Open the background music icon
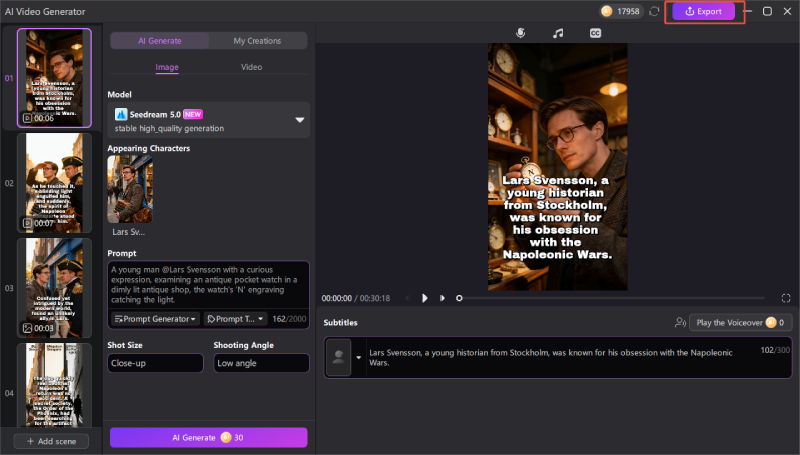800x455 pixels. click(558, 33)
